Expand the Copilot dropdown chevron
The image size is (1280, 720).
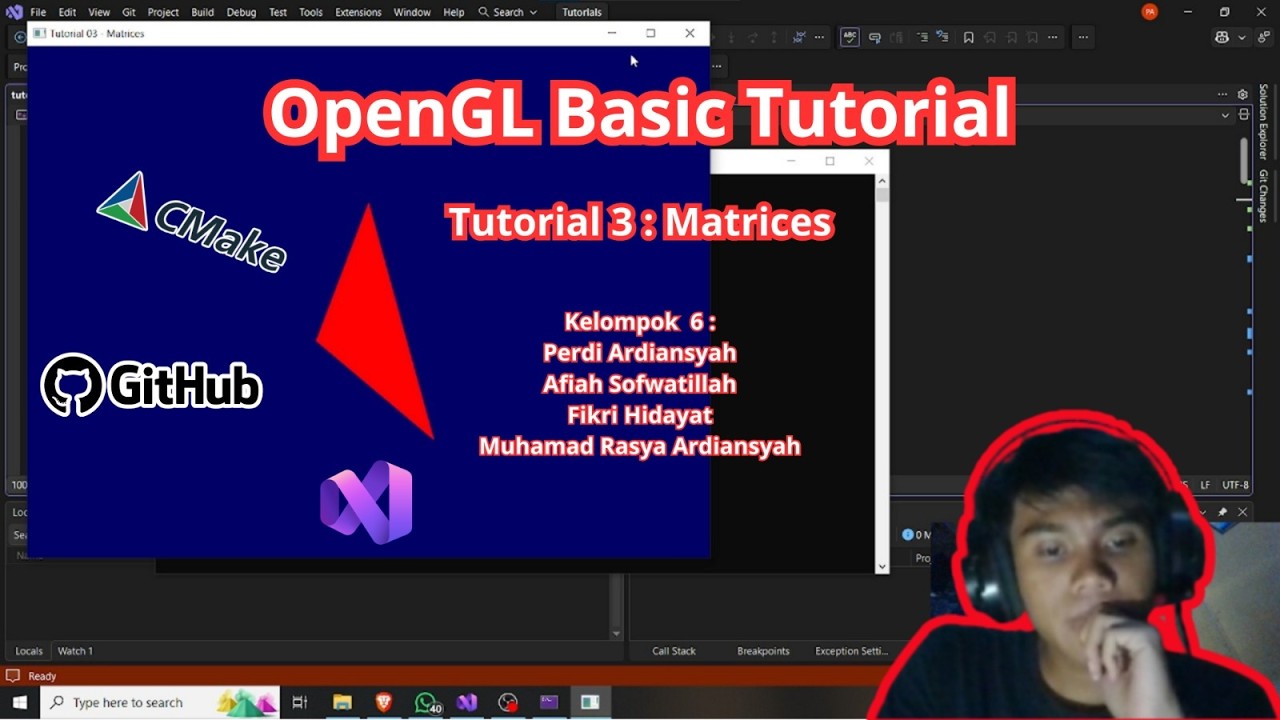click(1242, 38)
